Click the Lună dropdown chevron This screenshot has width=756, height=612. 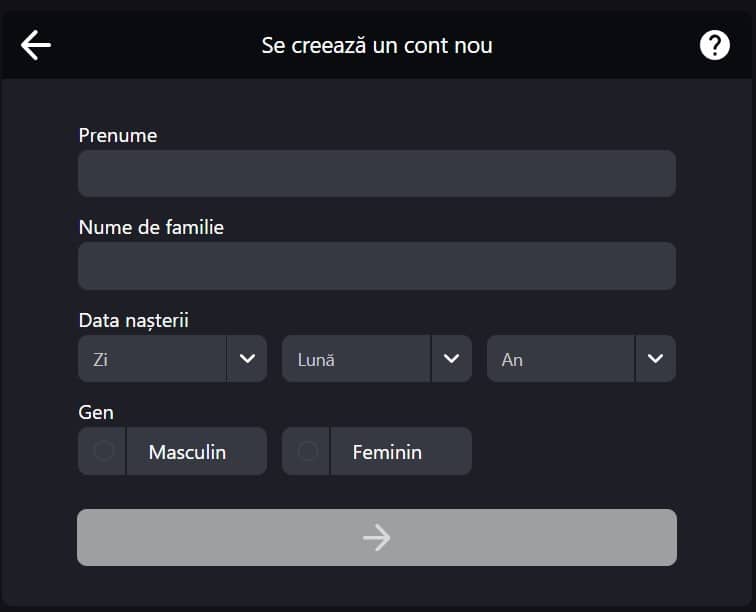pos(451,359)
